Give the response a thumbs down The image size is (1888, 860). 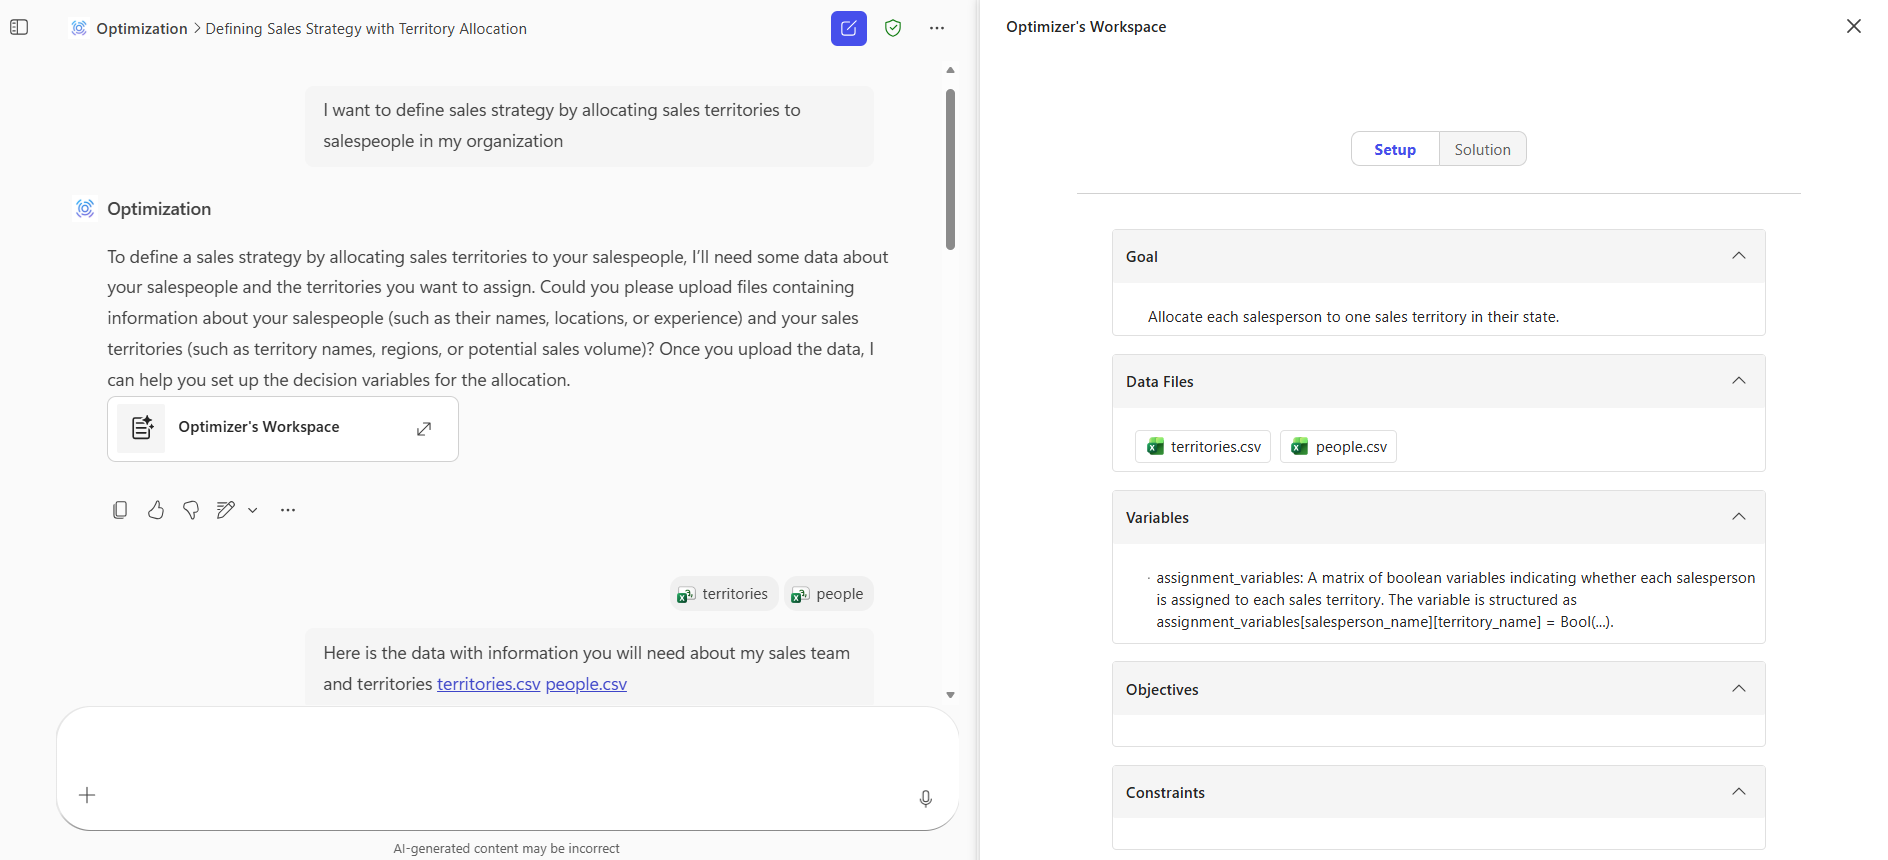click(x=191, y=510)
